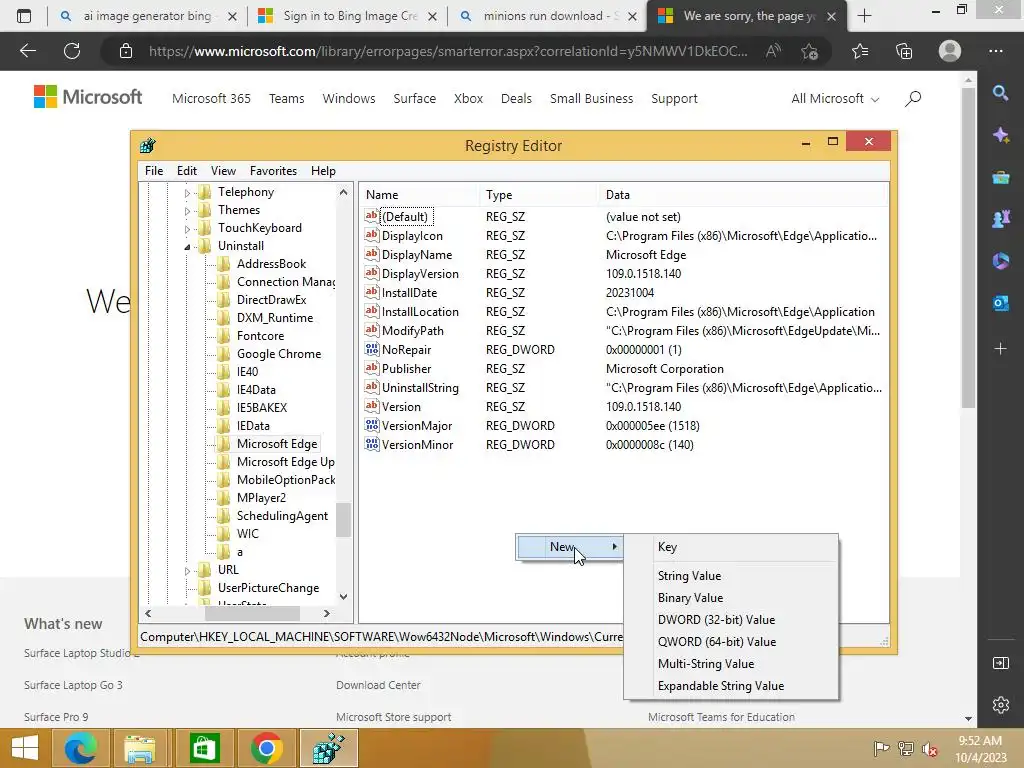The height and width of the screenshot is (768, 1024).
Task: Choose Key from the New submenu
Action: (731, 547)
